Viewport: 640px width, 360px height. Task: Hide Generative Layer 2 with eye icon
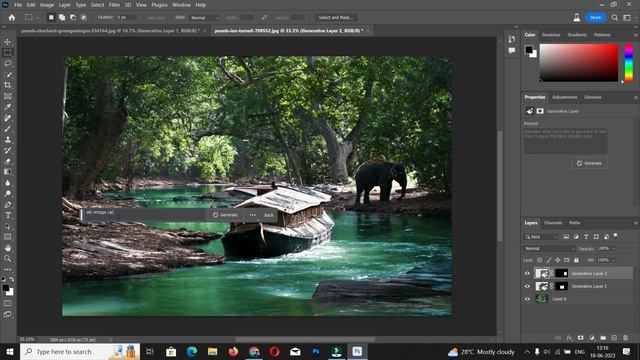pyautogui.click(x=527, y=273)
